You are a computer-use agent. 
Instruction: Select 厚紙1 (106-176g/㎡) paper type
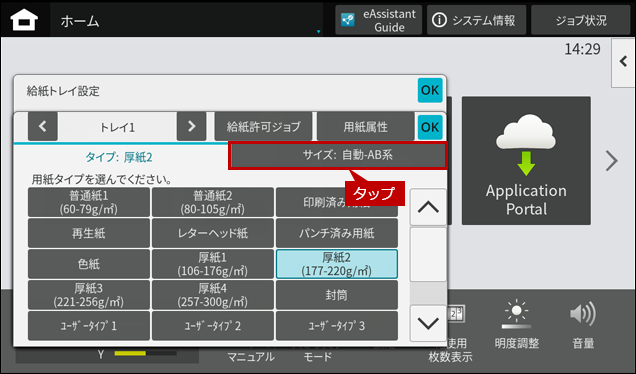point(213,264)
